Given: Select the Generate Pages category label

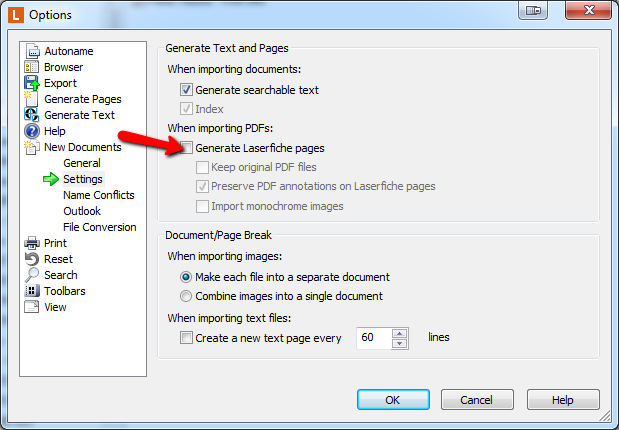Looking at the screenshot, I should point(83,99).
